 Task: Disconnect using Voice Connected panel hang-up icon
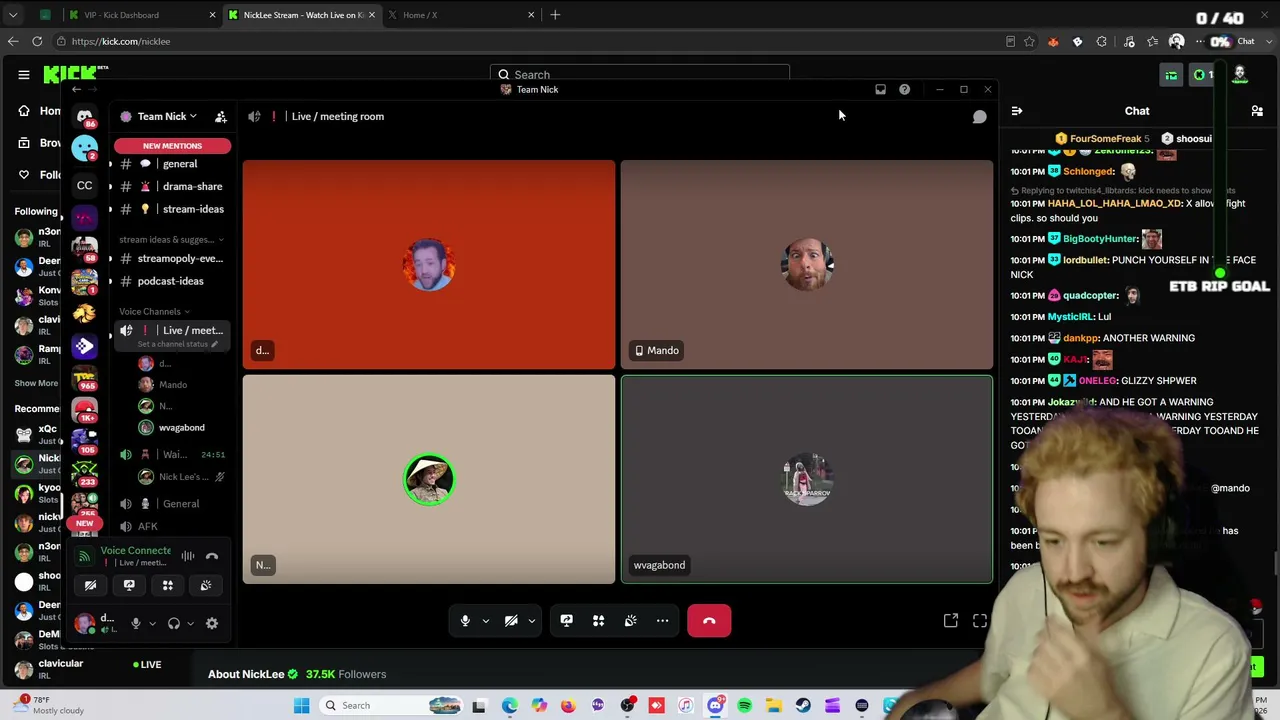[x=212, y=556]
